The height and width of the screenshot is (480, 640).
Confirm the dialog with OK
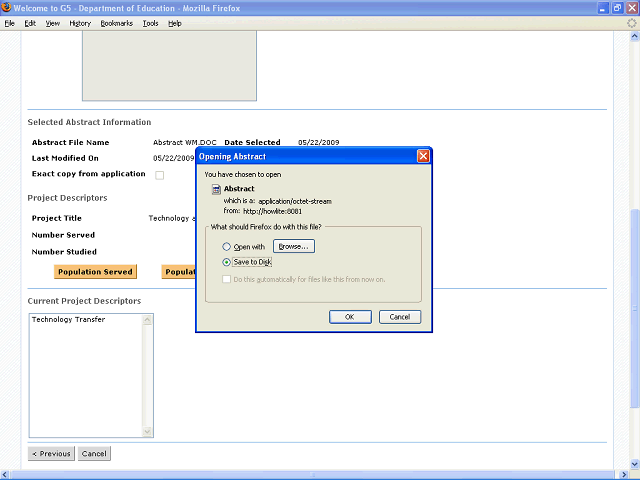click(x=350, y=317)
